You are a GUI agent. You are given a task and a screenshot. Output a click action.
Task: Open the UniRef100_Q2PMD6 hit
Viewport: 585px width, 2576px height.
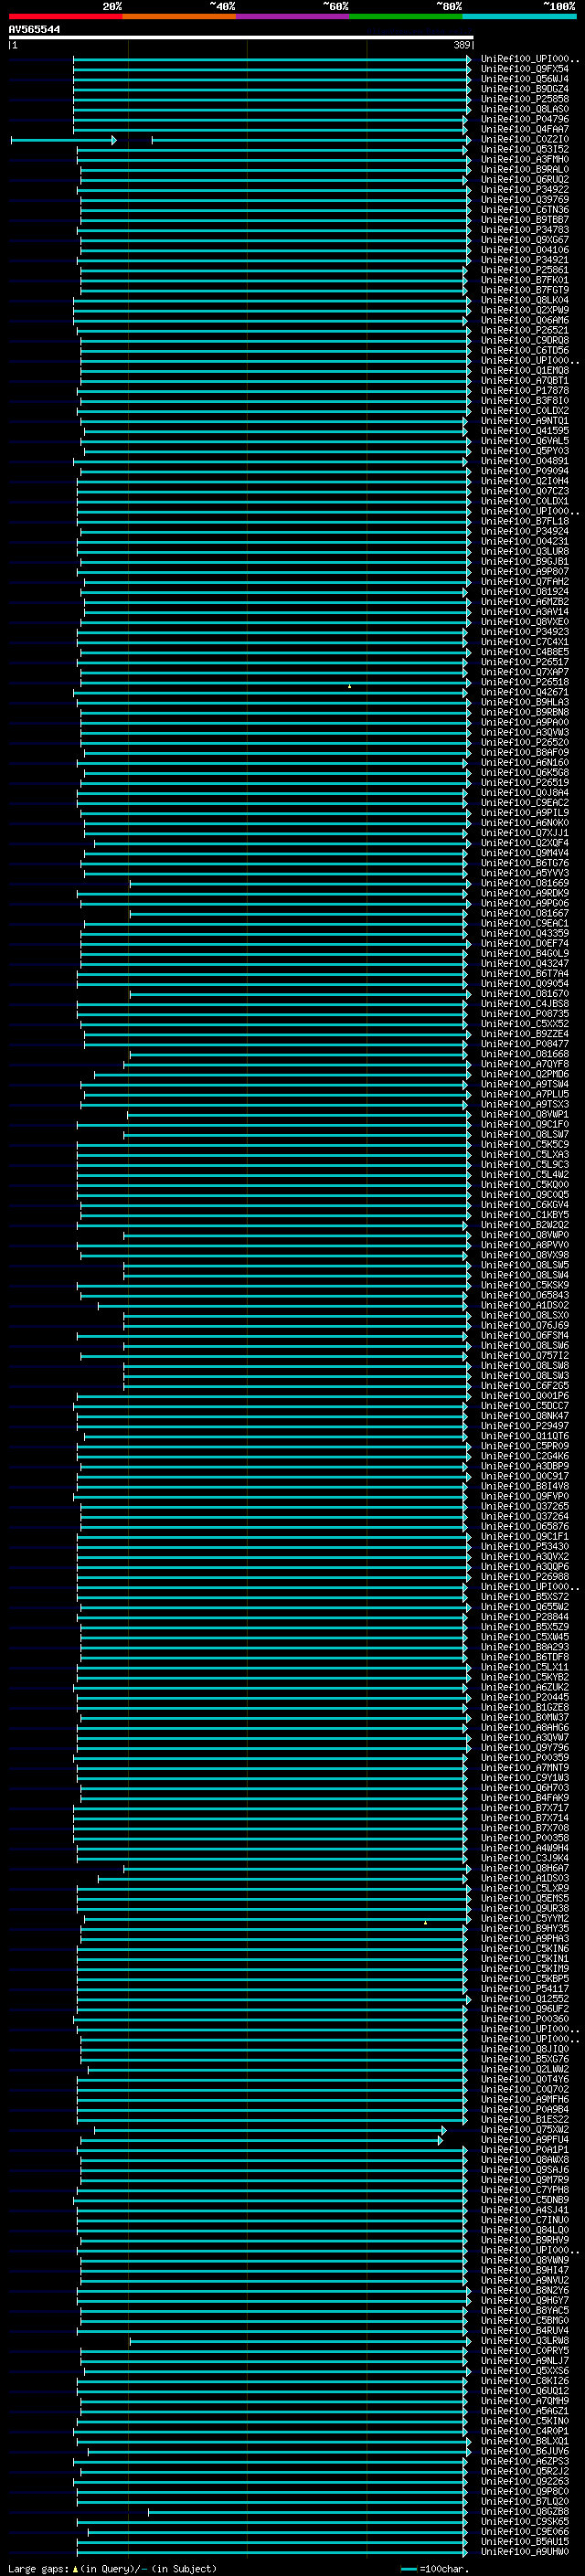tap(525, 1074)
